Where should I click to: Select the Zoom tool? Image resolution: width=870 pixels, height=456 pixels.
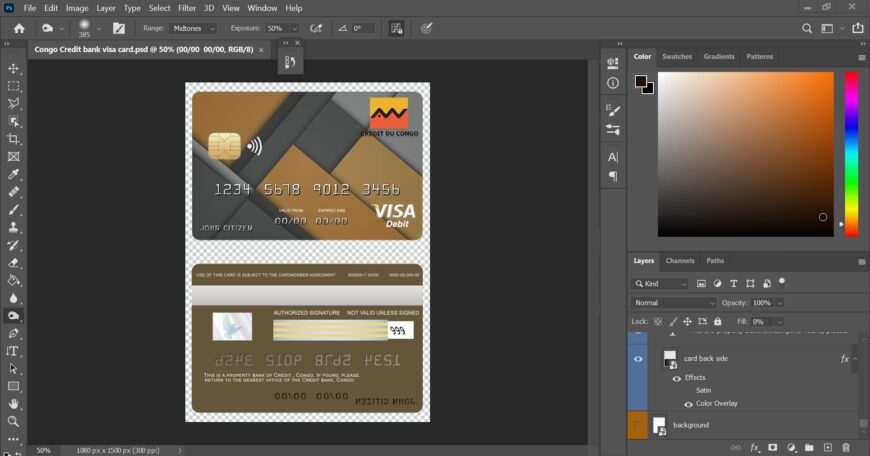click(13, 422)
